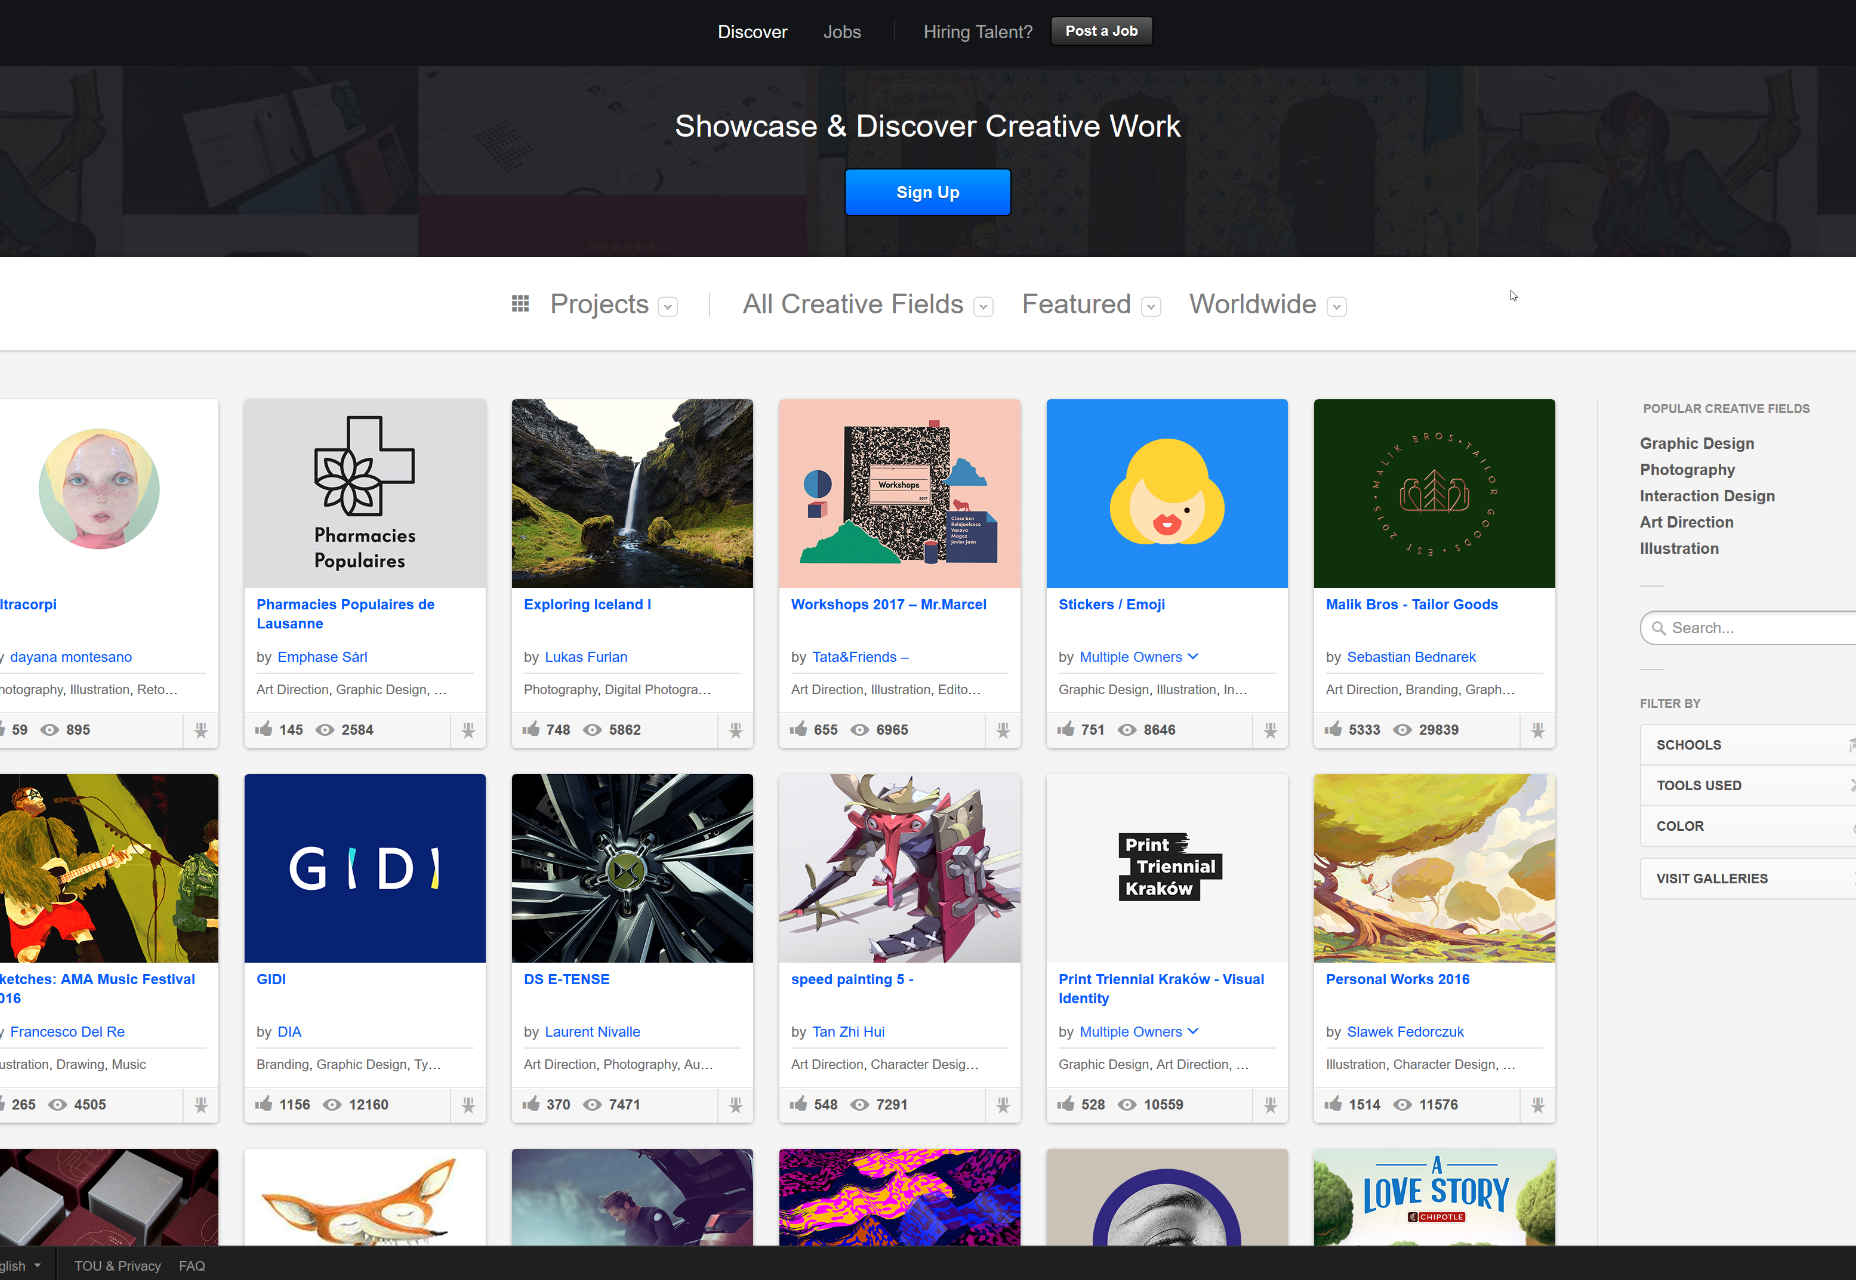Open the Featured sort dropdown

(1151, 307)
